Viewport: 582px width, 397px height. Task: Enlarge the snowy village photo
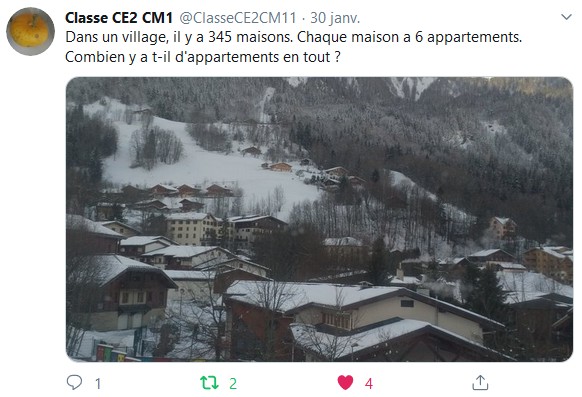click(320, 219)
